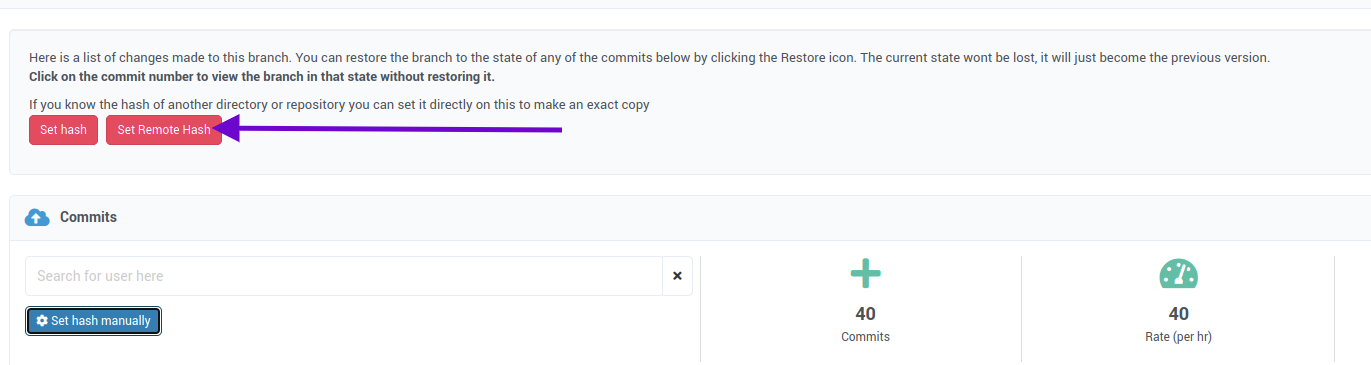Select the Commits panel heading text

tap(88, 217)
